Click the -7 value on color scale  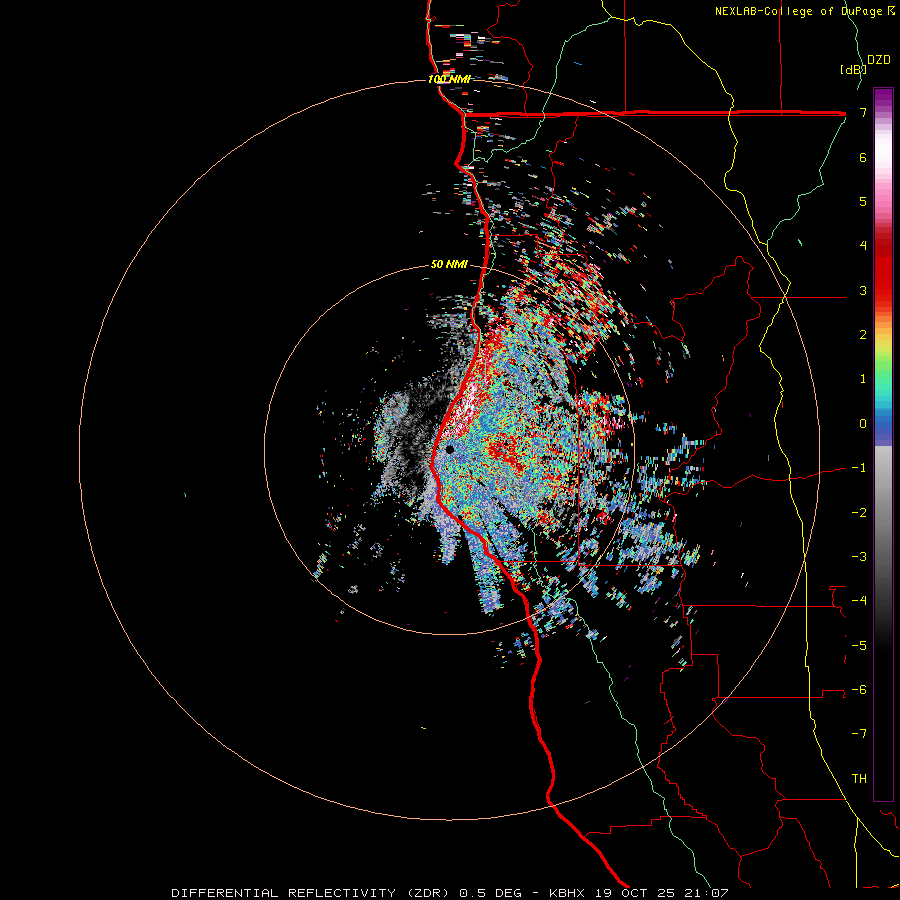point(859,734)
